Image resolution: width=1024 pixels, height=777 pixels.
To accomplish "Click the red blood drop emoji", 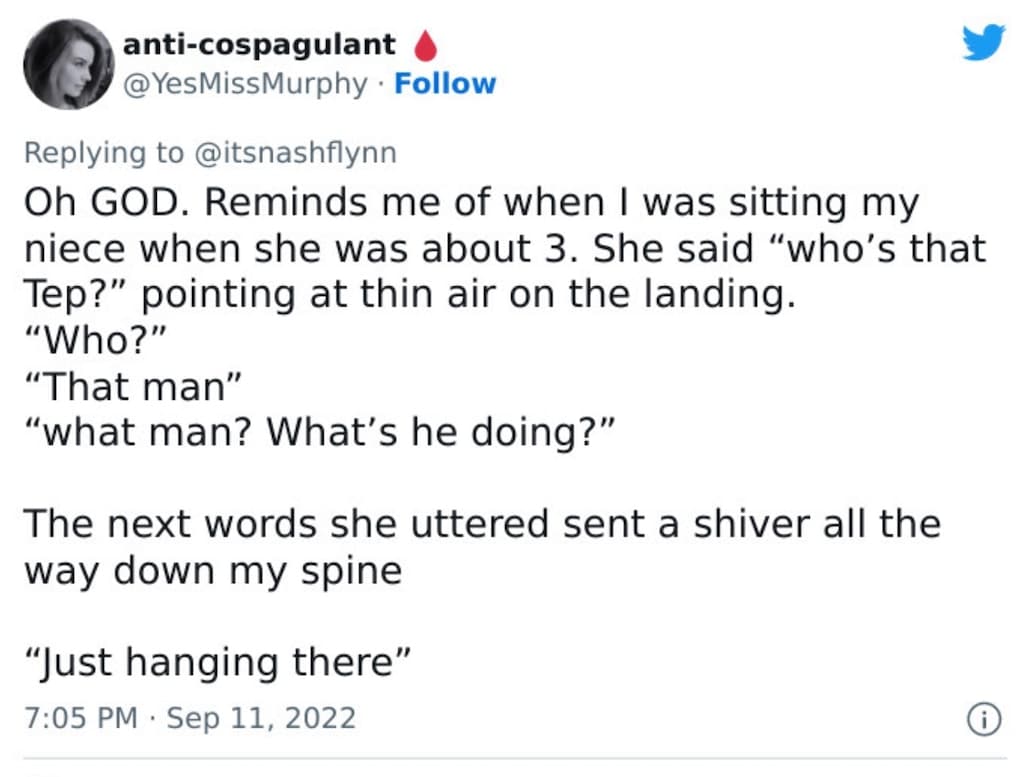I will (426, 46).
